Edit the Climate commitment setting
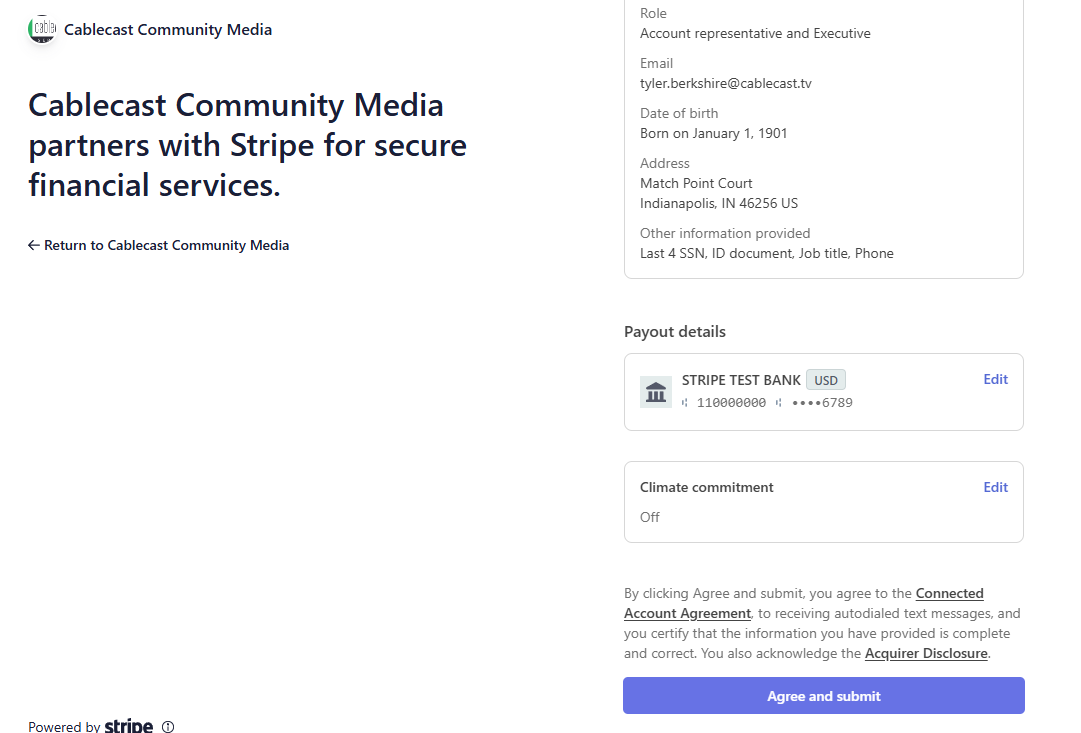This screenshot has height=733, width=1081. (996, 488)
